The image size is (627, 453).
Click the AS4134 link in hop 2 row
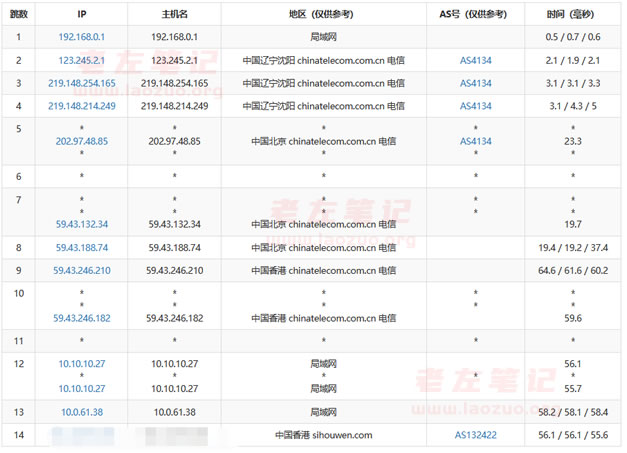[475, 60]
